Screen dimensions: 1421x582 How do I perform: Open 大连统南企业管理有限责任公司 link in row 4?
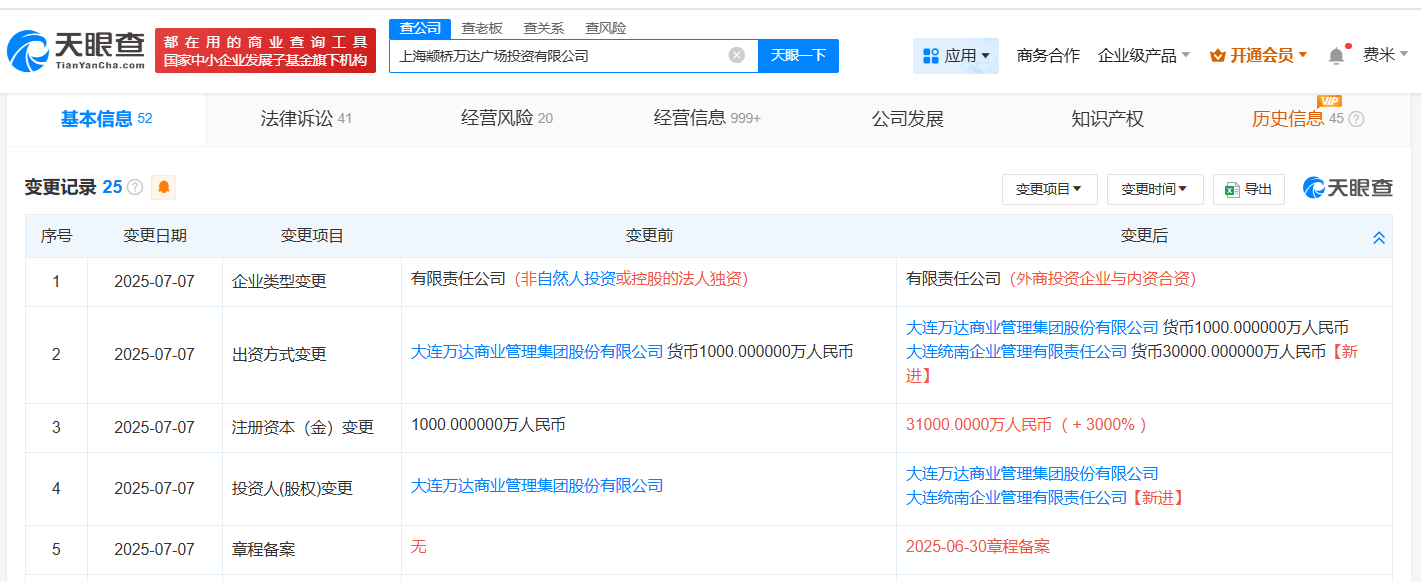tap(1016, 497)
